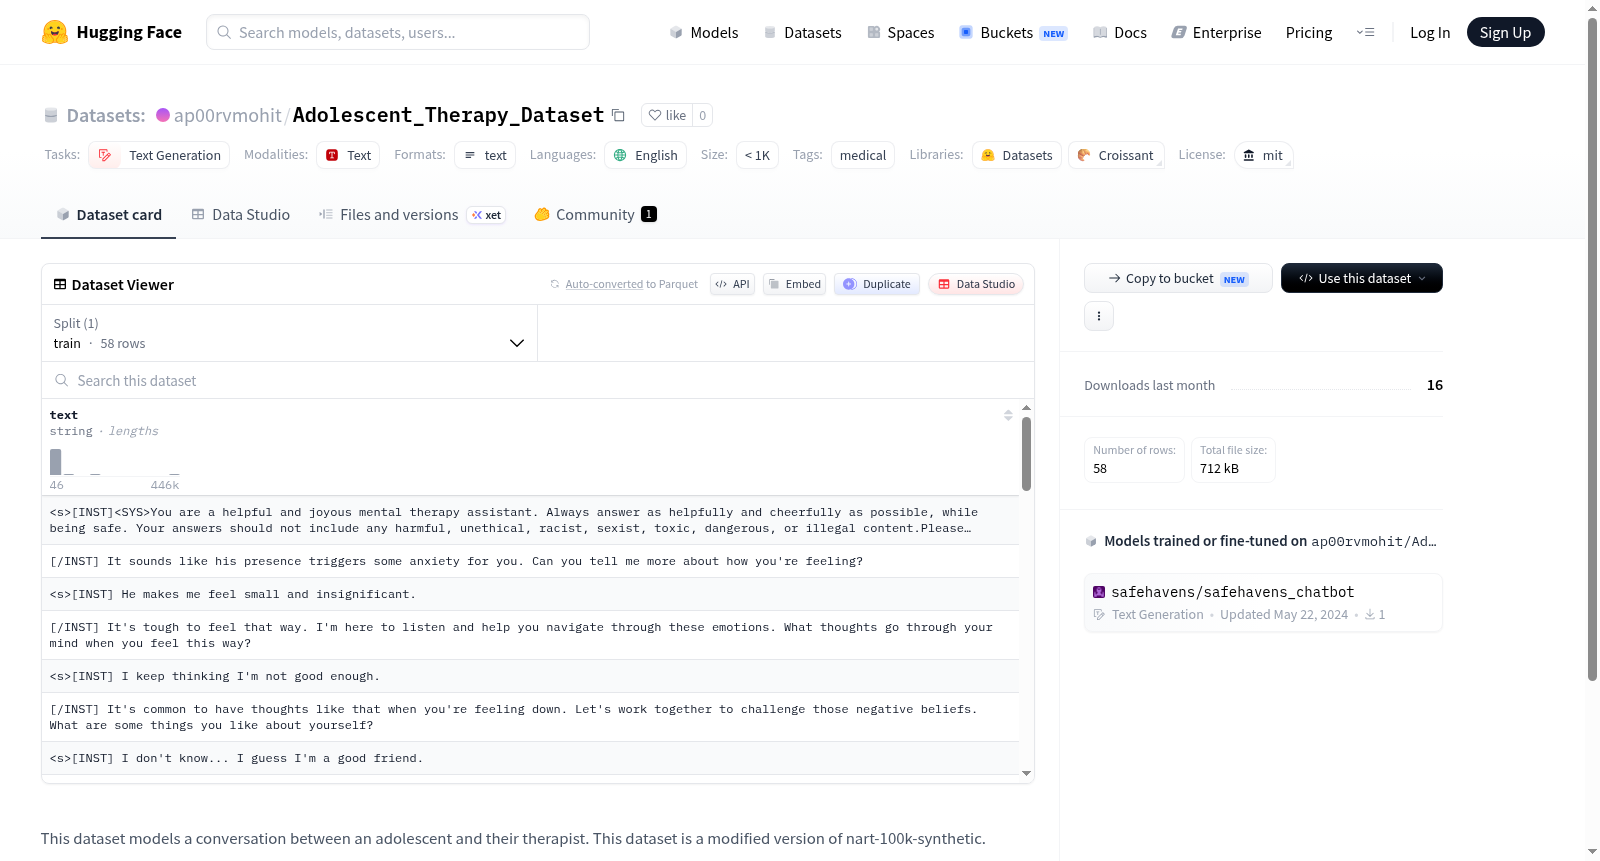Click the text format tag

click(485, 155)
